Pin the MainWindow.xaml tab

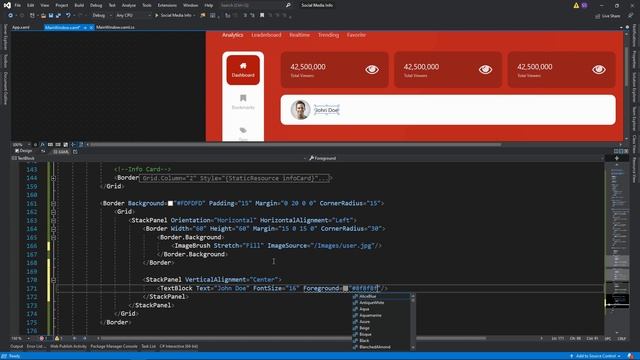tap(85, 27)
